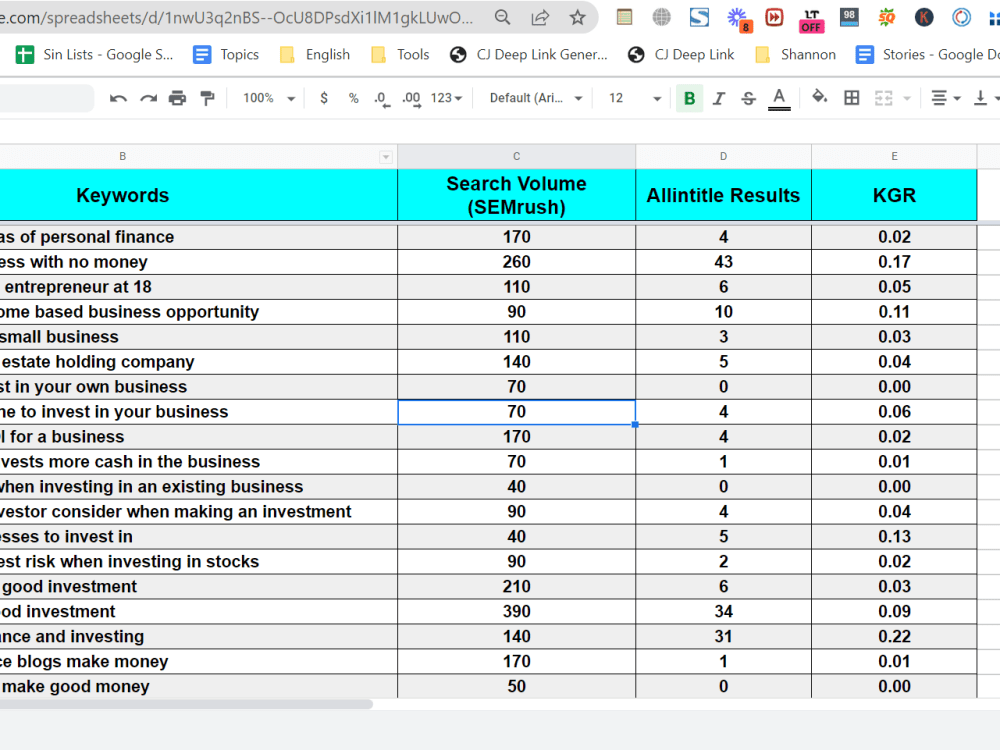Open the English bookmark folder
This screenshot has height=750, width=1000.
(x=315, y=55)
